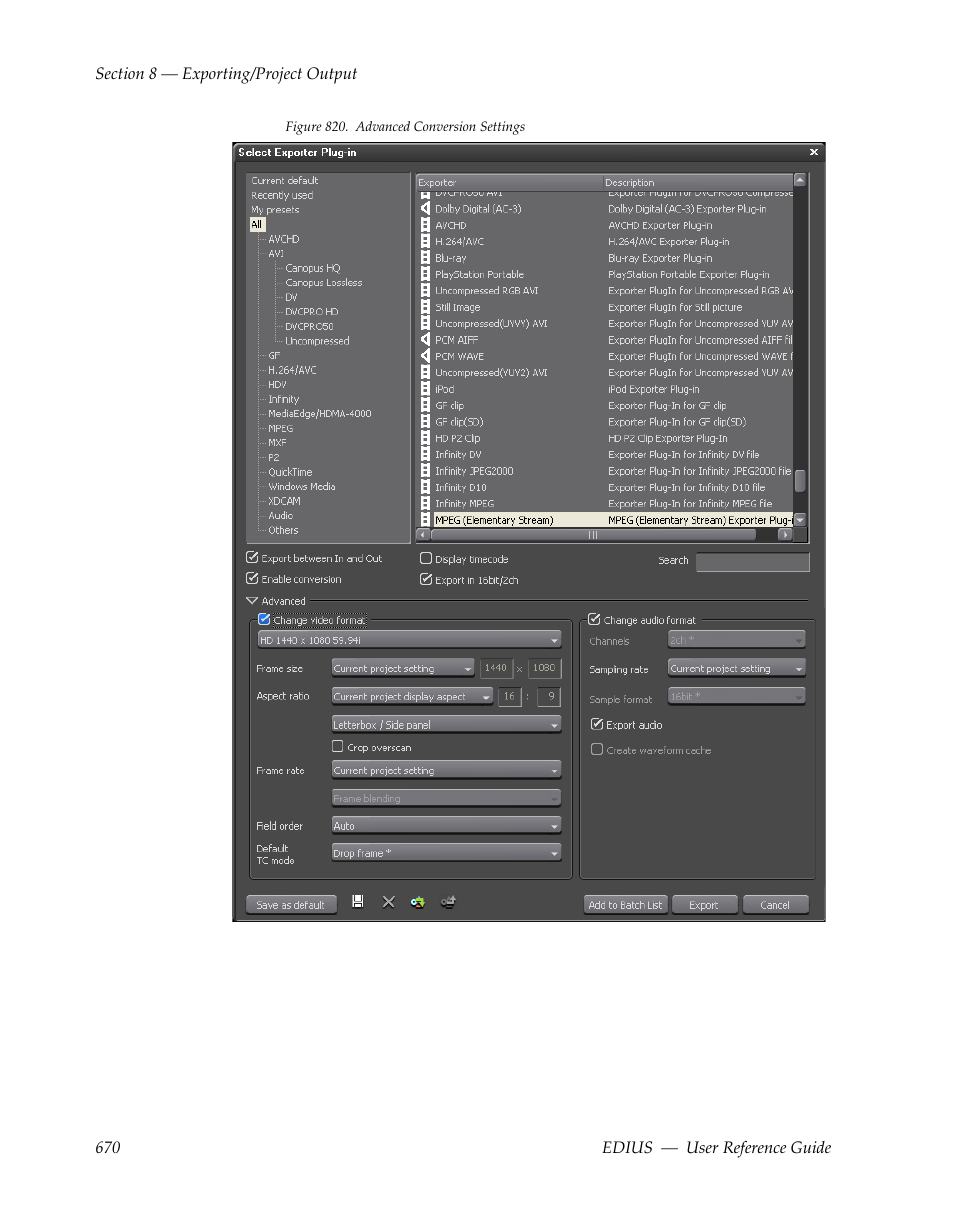
Task: Select Canopus HQ under AVI
Action: (312, 269)
